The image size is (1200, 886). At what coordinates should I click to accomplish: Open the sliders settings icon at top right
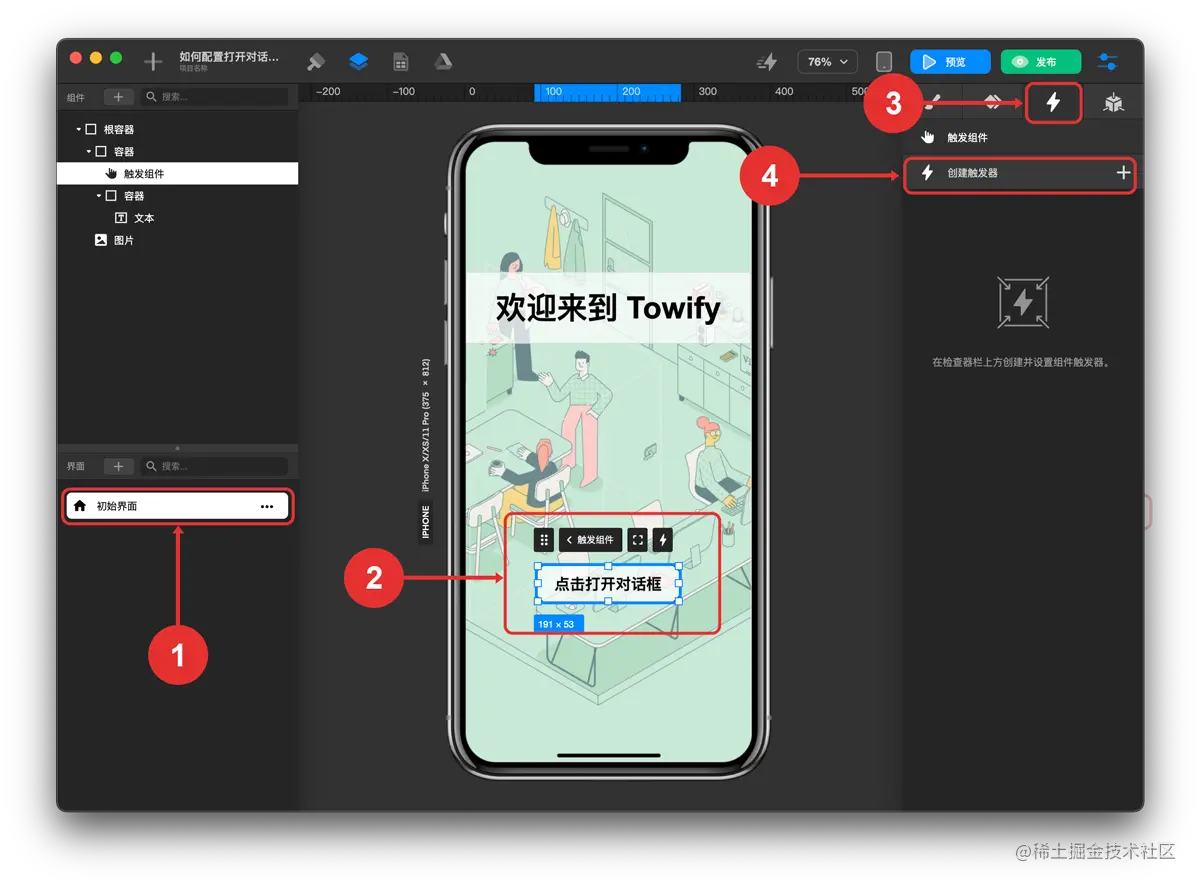1108,62
